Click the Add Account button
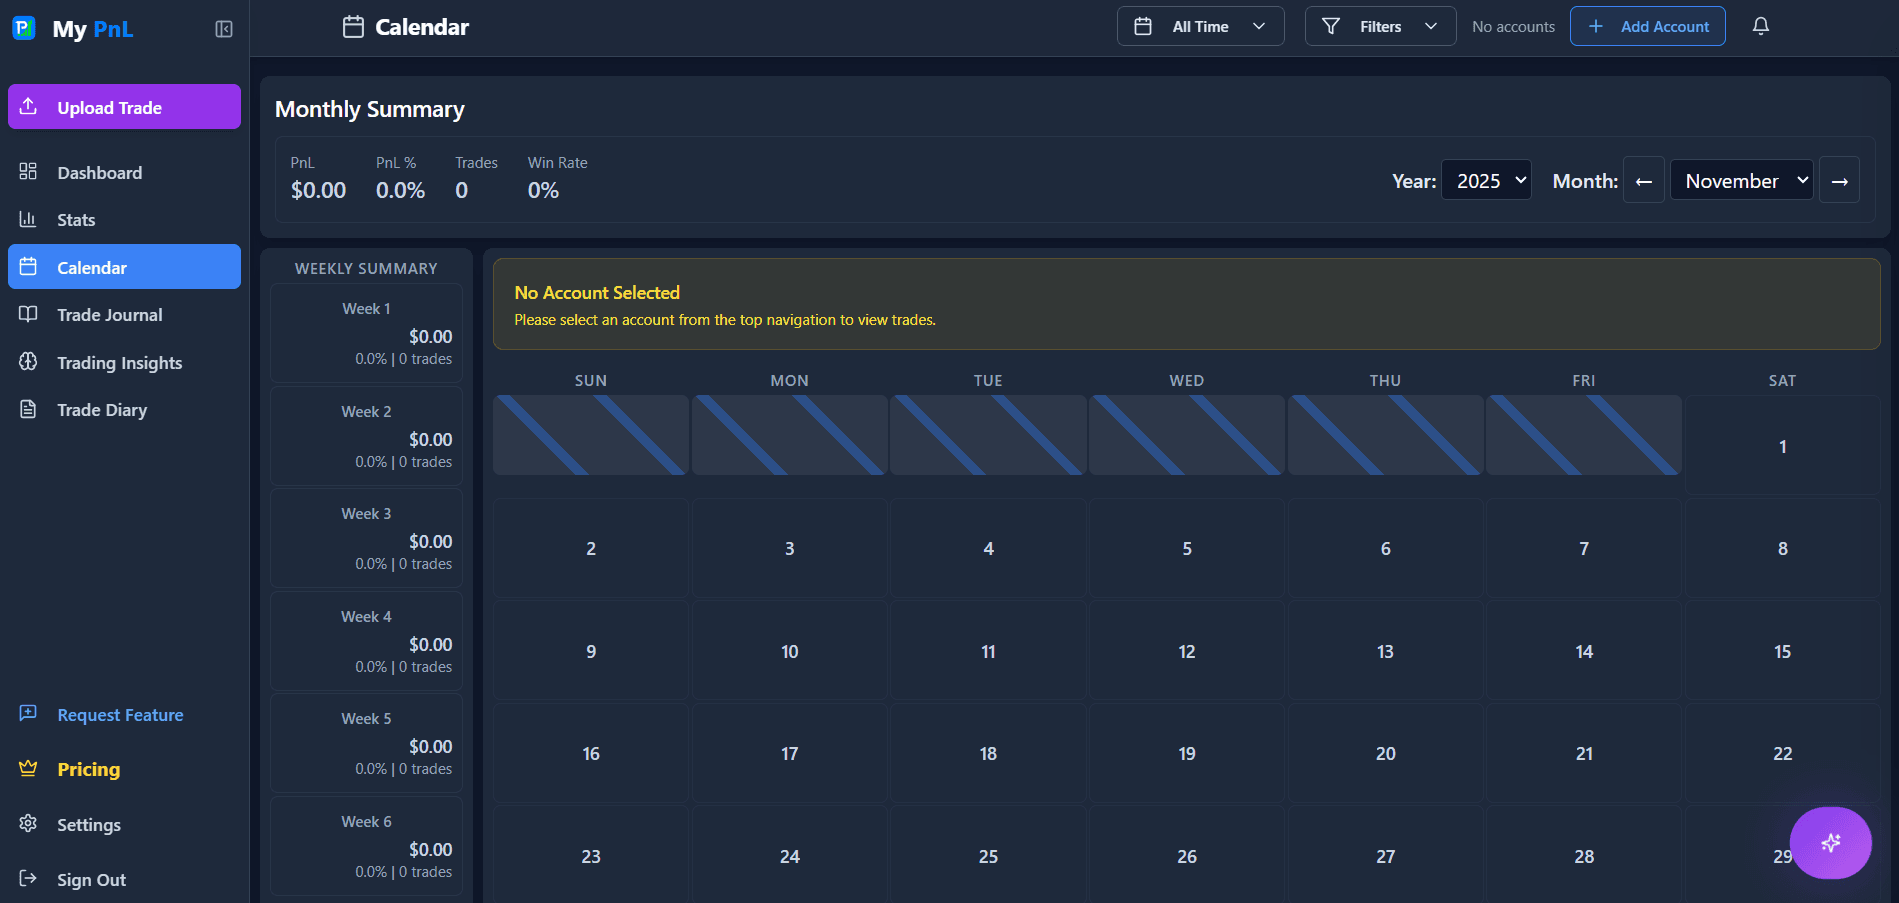This screenshot has height=903, width=1899. click(1647, 26)
